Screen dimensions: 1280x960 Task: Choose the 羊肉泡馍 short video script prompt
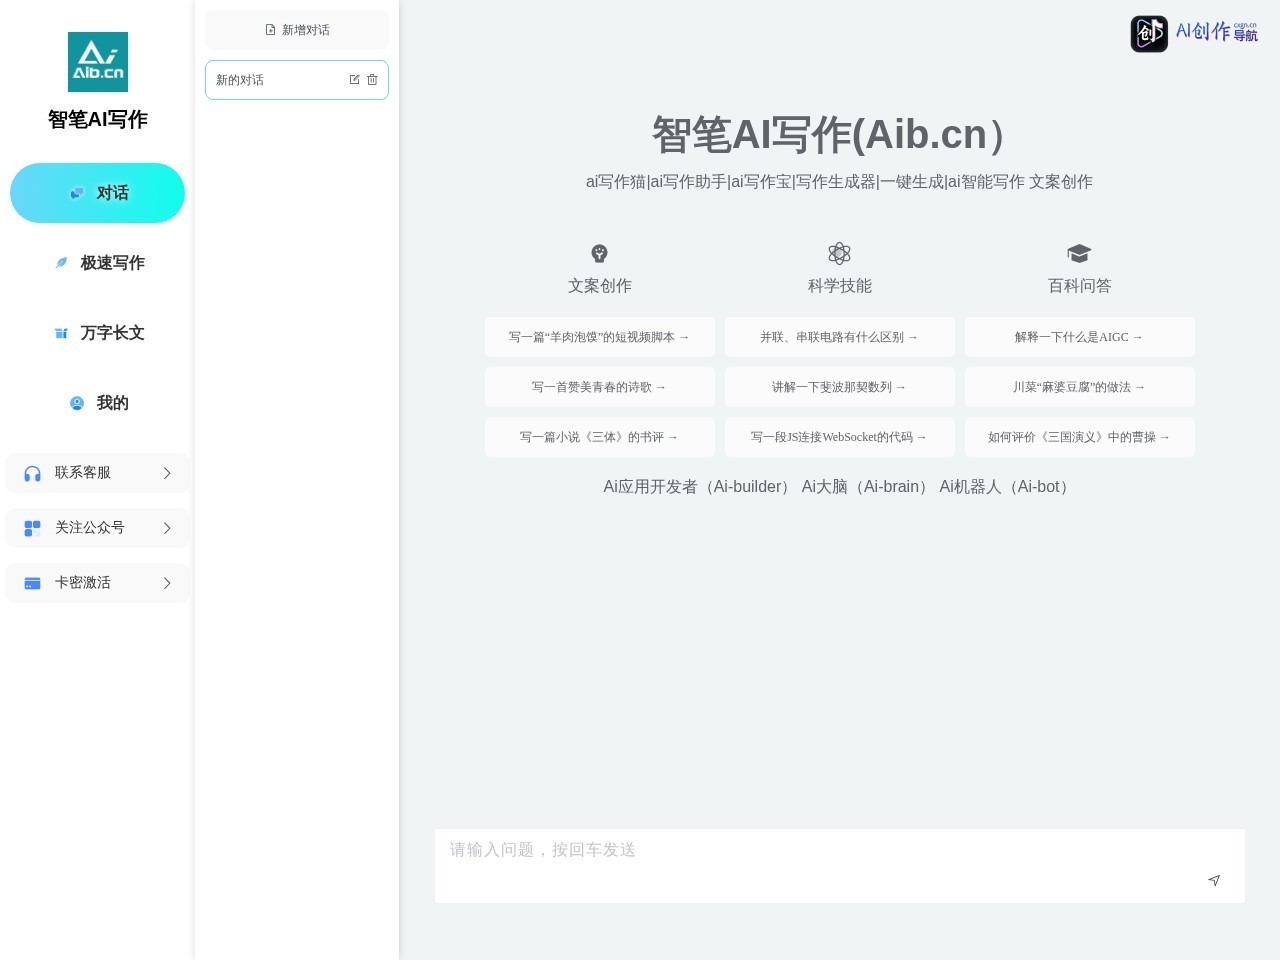[x=600, y=337]
